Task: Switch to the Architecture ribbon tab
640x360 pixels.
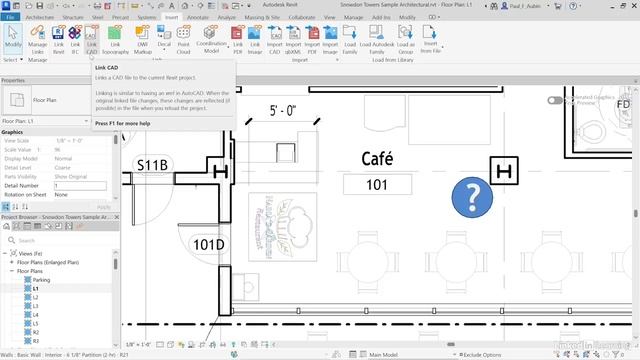Action: pos(40,17)
